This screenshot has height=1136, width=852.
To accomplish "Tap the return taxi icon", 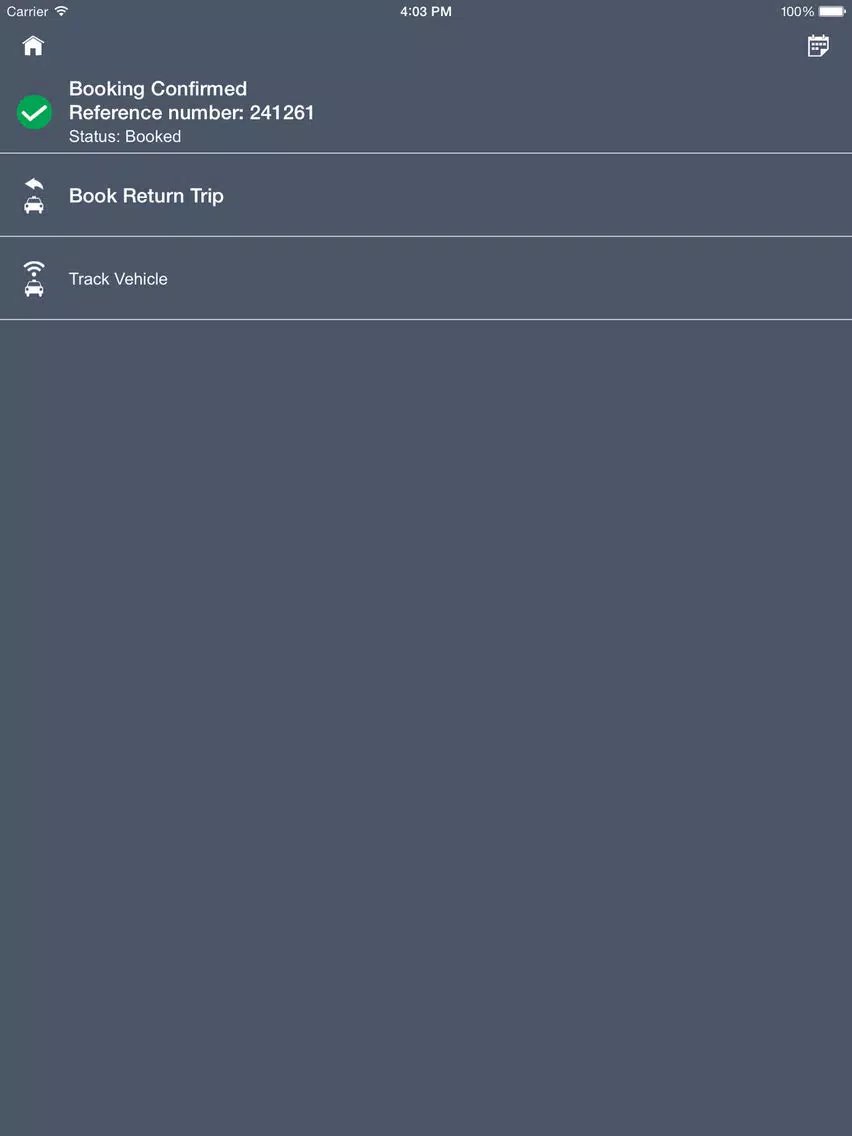I will 34,196.
